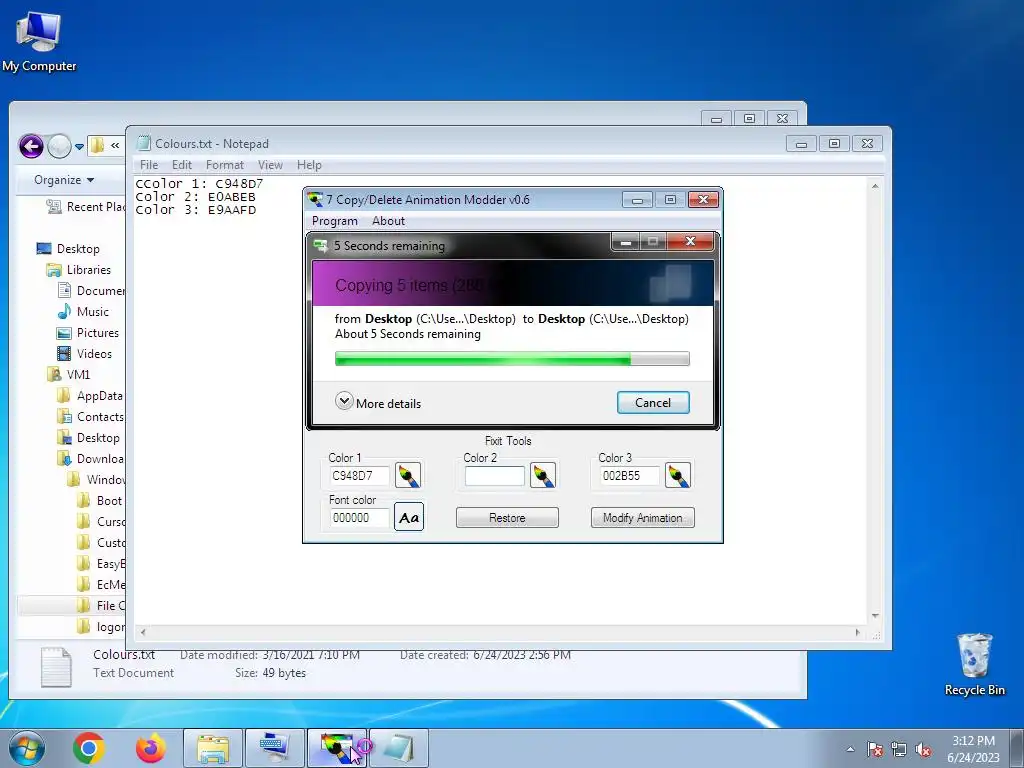Open Color 3 paintbrush color picker

pos(678,475)
